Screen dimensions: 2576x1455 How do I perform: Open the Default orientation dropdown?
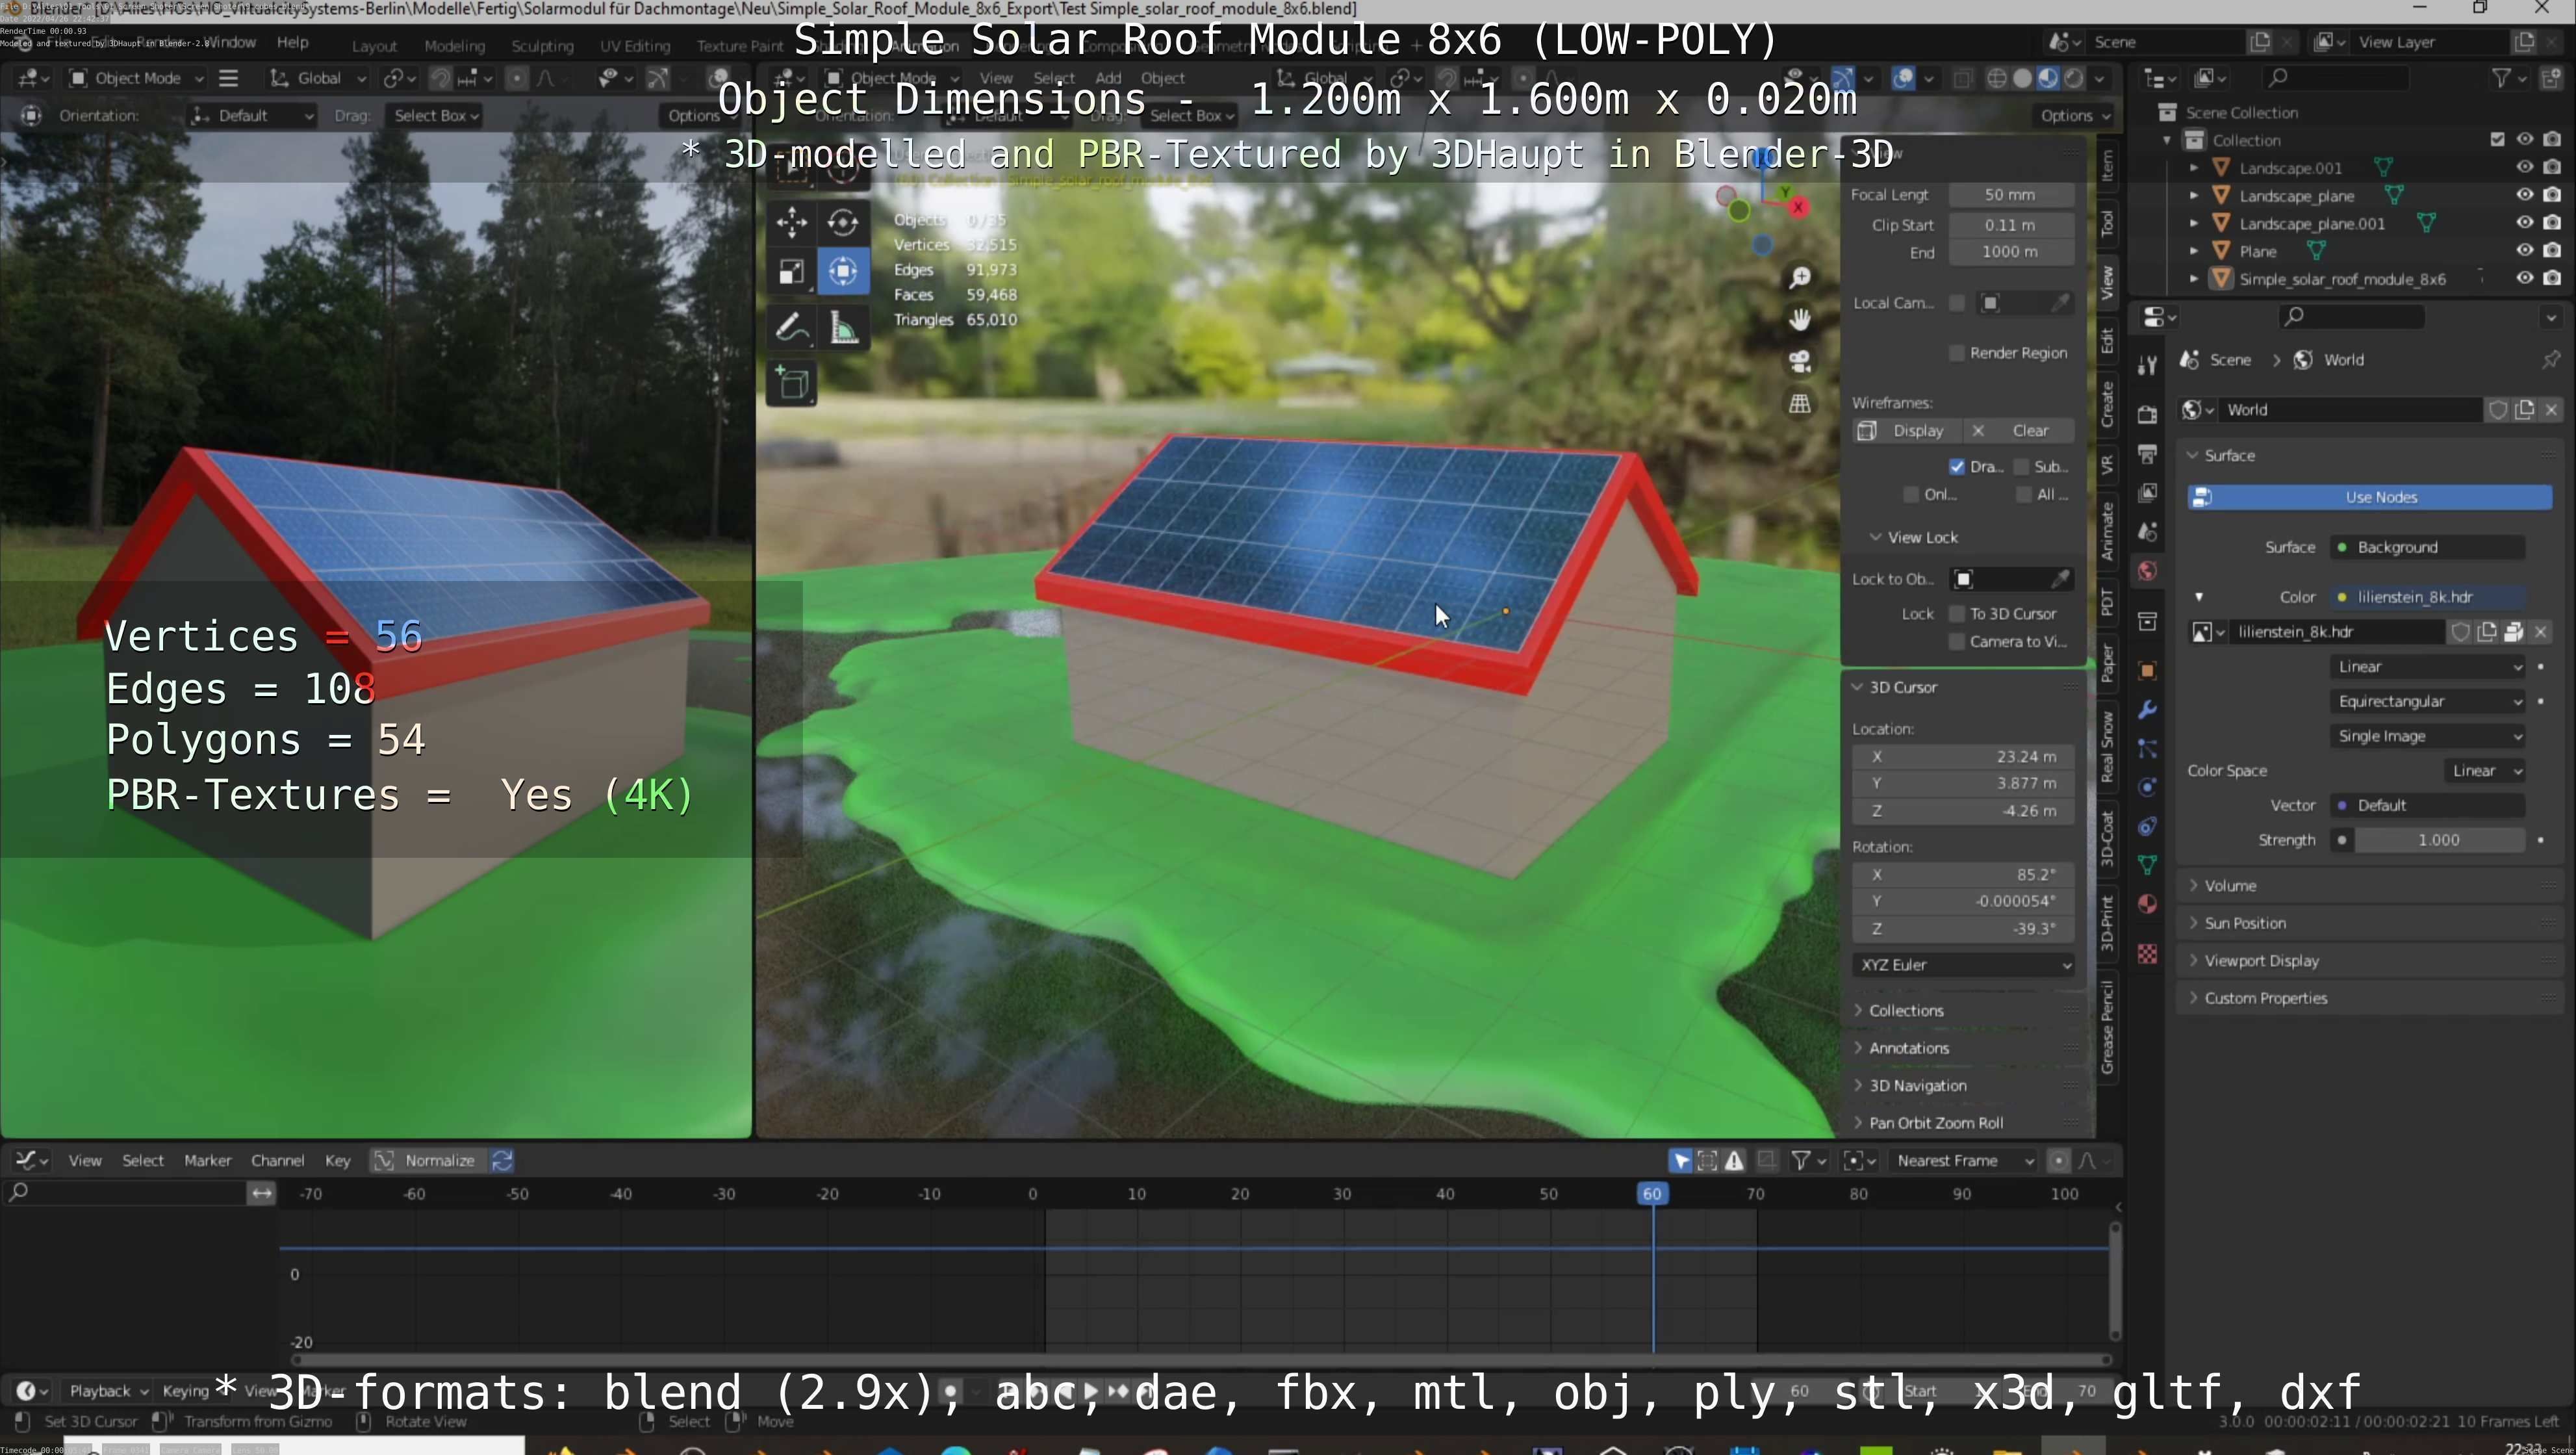[252, 115]
